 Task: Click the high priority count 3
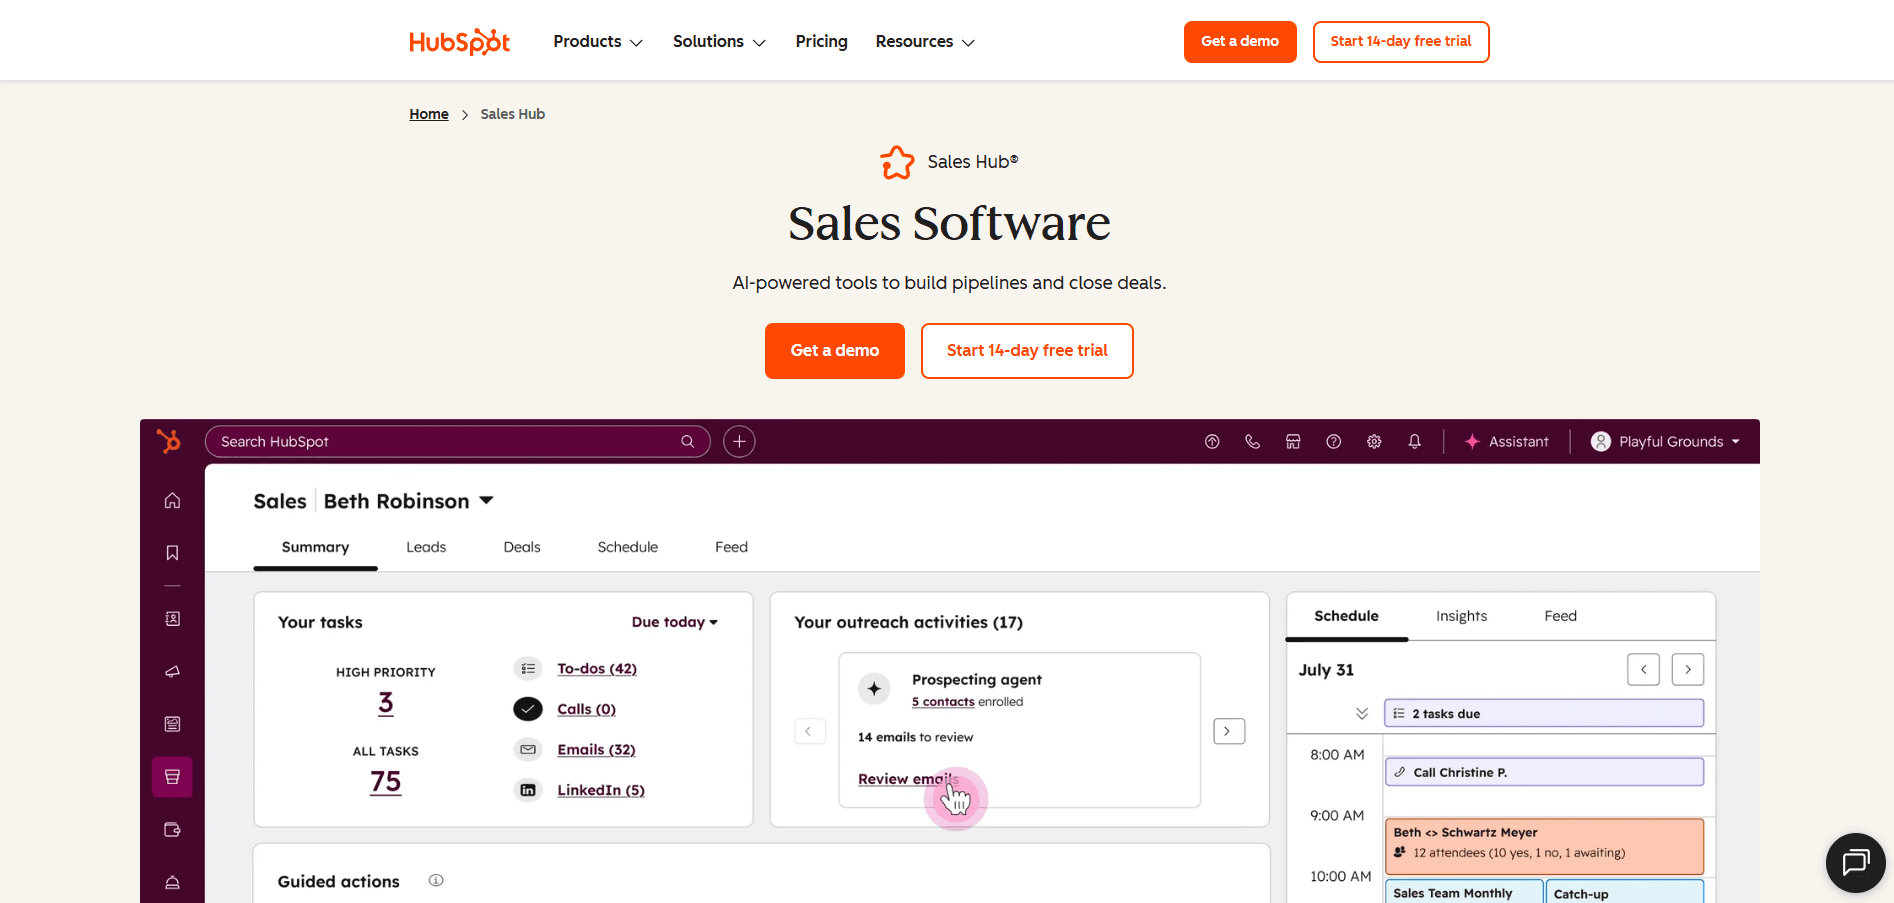click(x=386, y=704)
